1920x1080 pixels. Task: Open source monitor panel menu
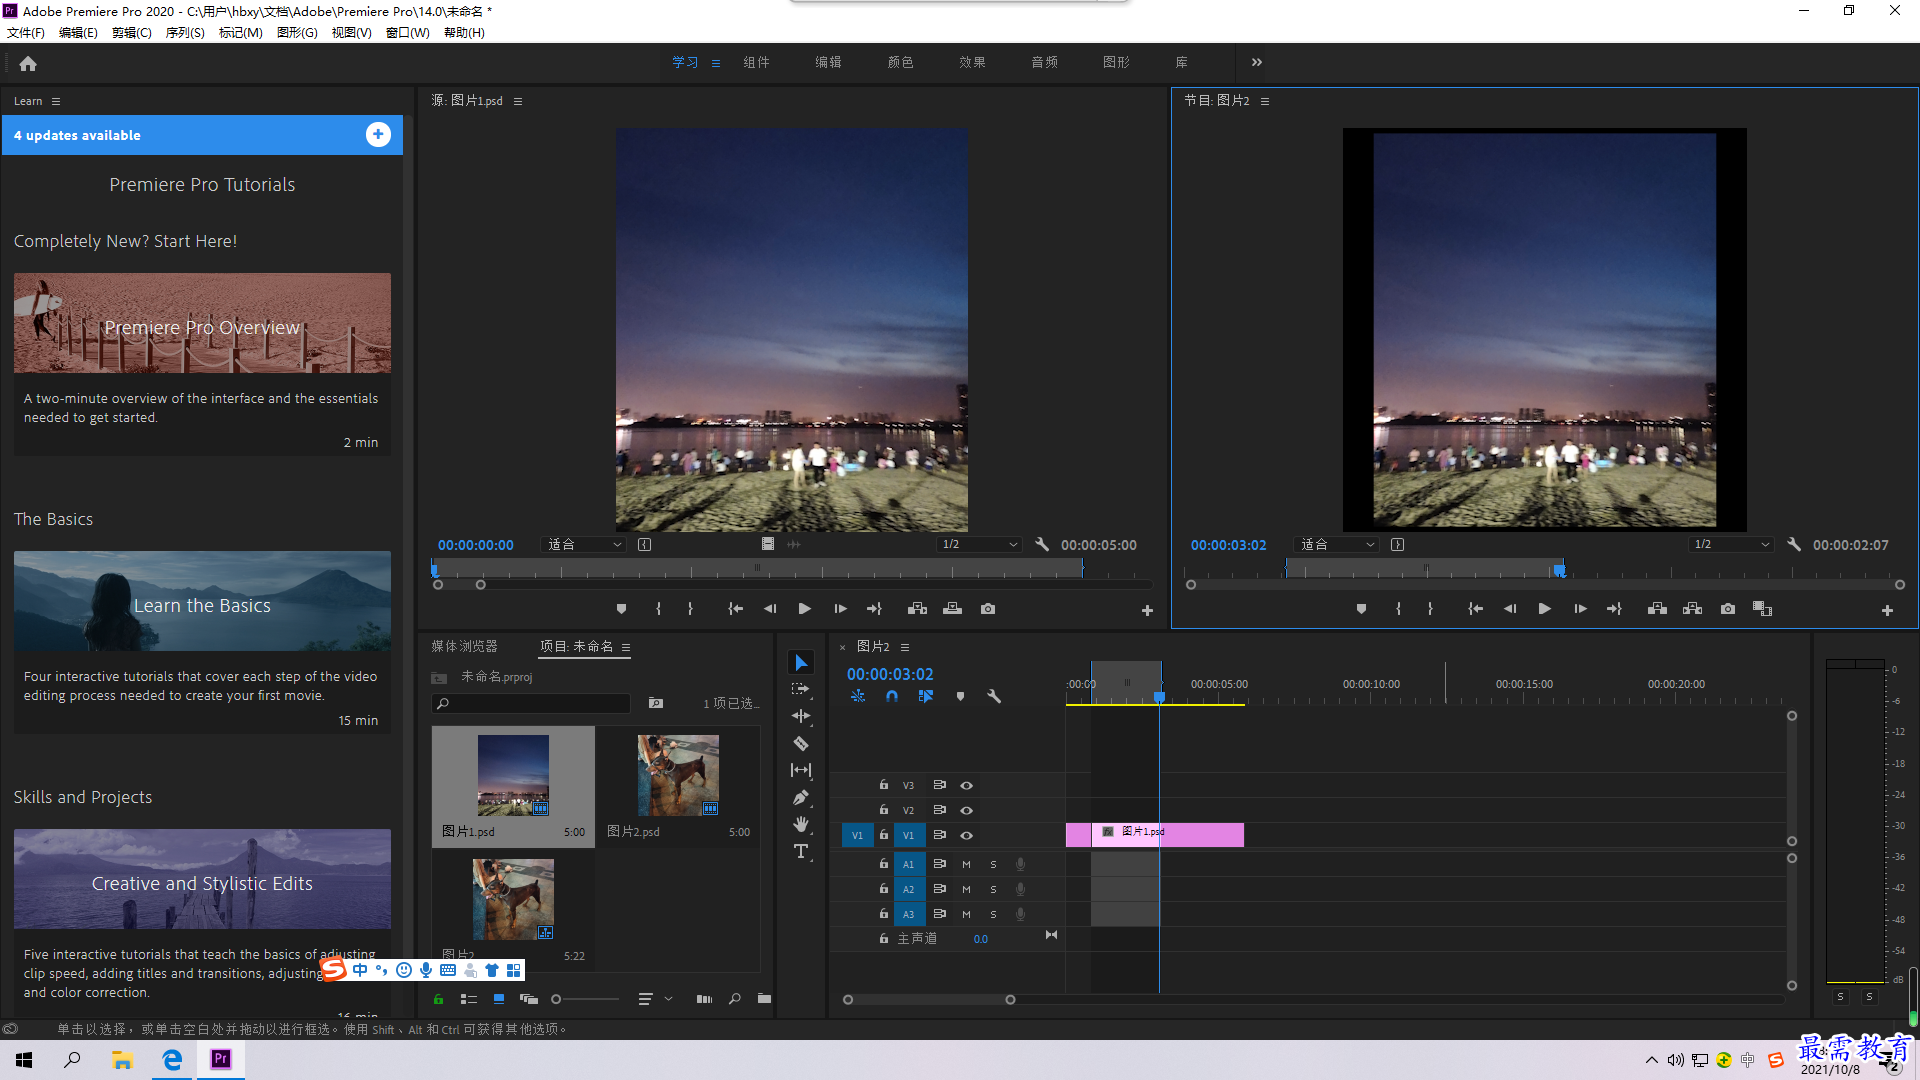click(x=518, y=101)
